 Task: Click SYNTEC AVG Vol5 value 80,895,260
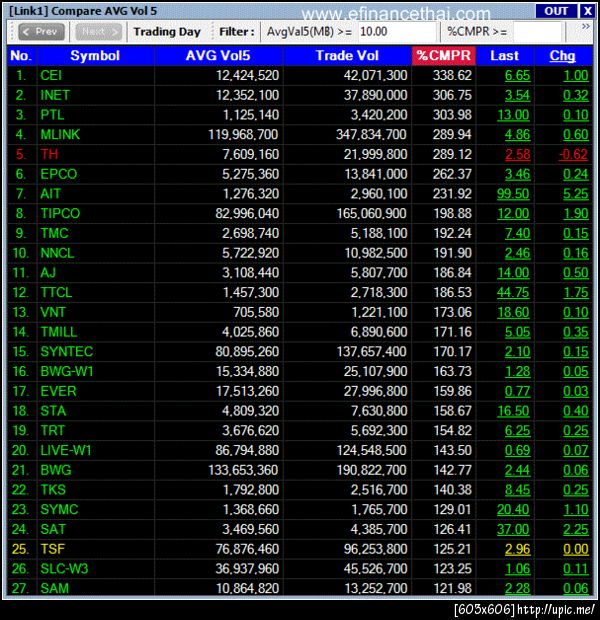tap(247, 352)
